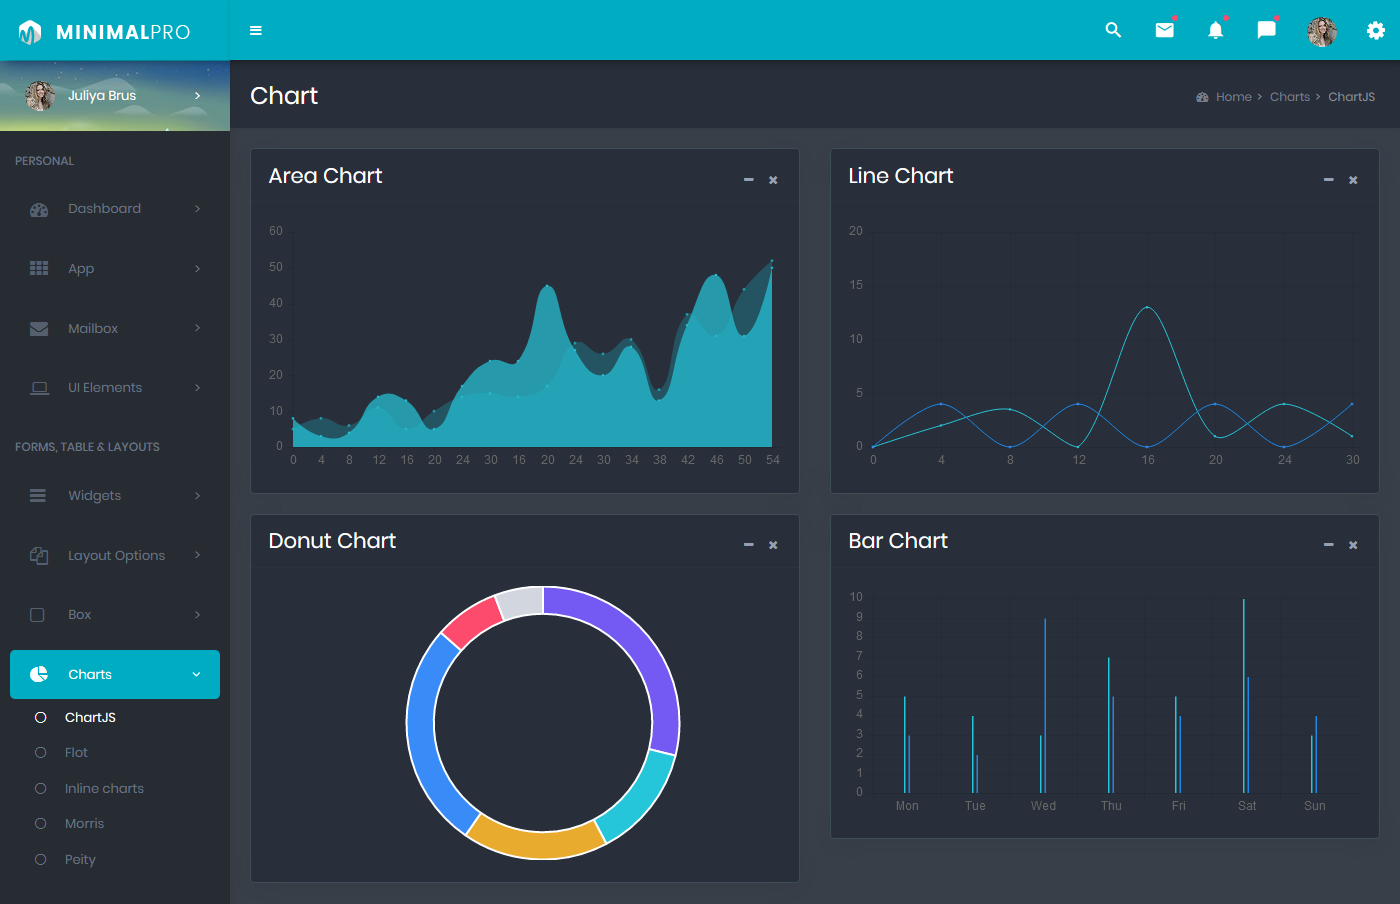Remove the Area Chart box with x icon

773,180
